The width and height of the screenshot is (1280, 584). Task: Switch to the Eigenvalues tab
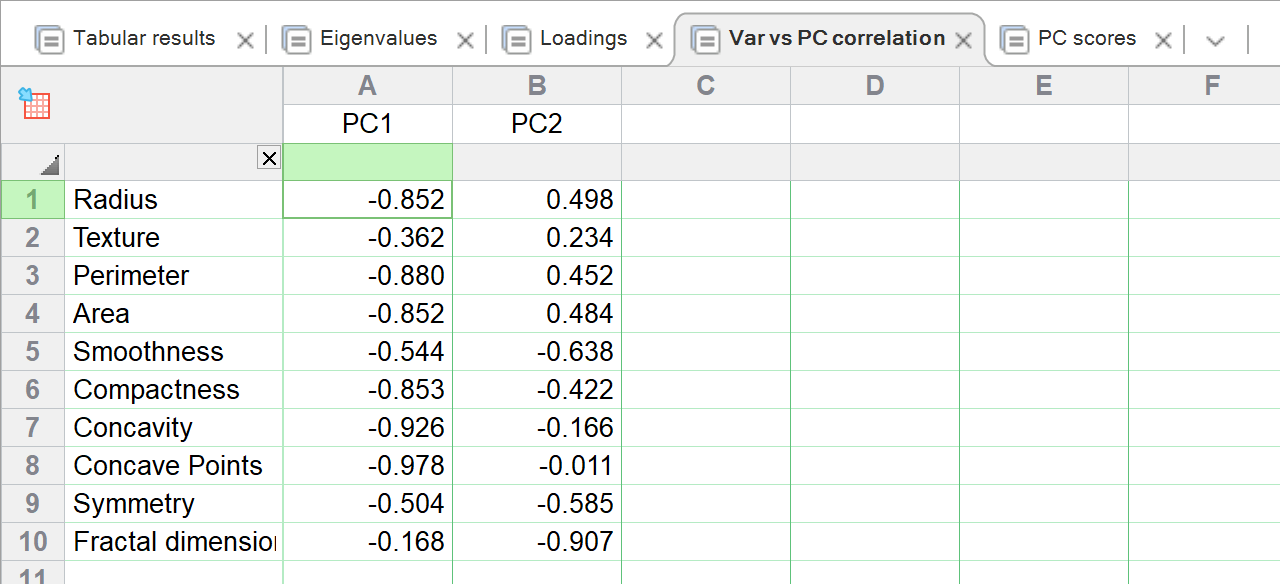tap(378, 39)
